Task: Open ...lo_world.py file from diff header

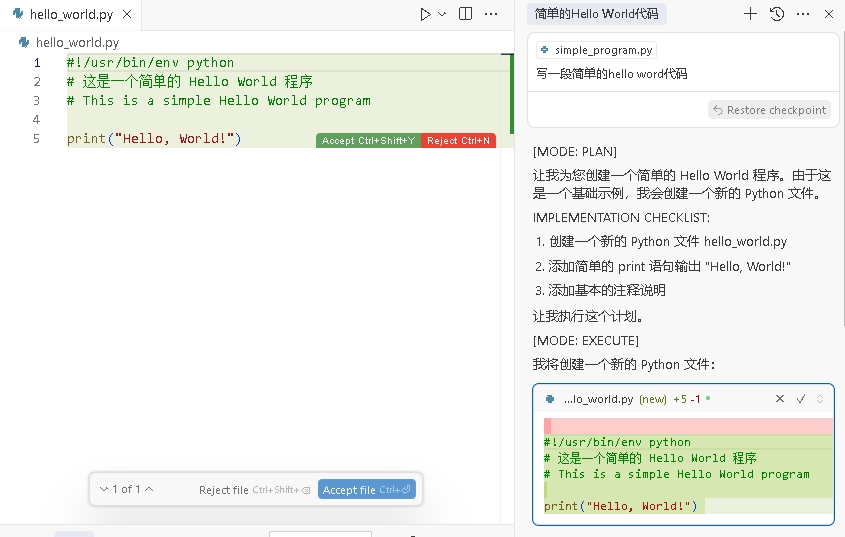Action: (598, 399)
